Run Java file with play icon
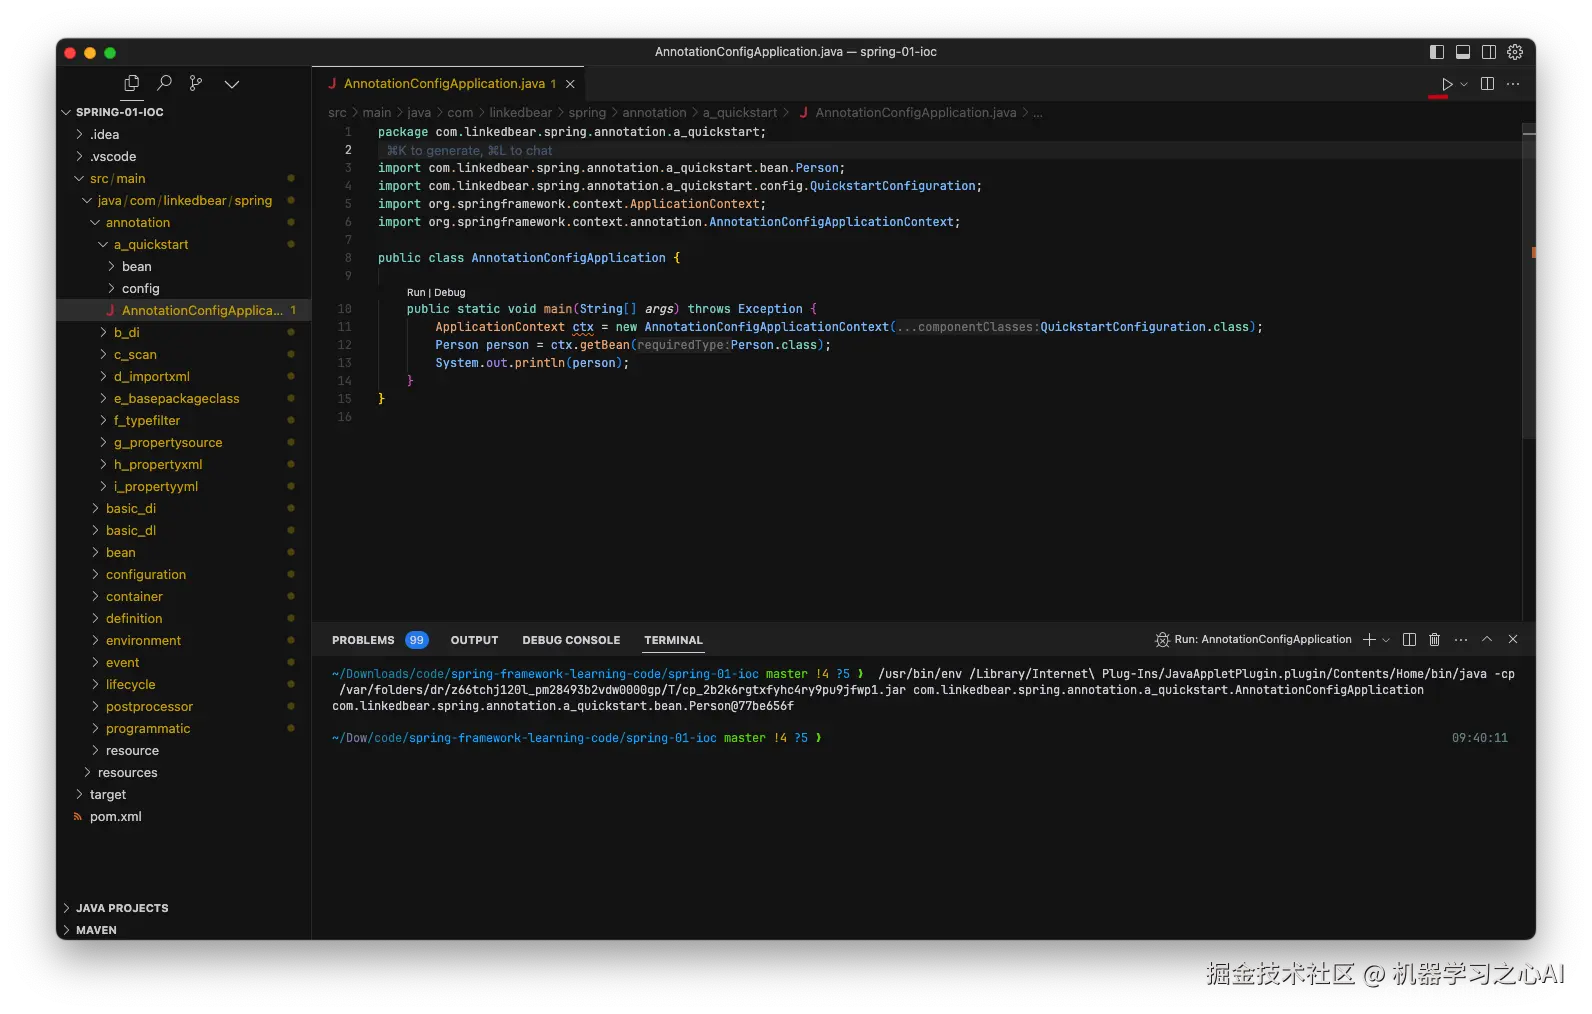Screen dimensions: 1592x1014 1446,84
